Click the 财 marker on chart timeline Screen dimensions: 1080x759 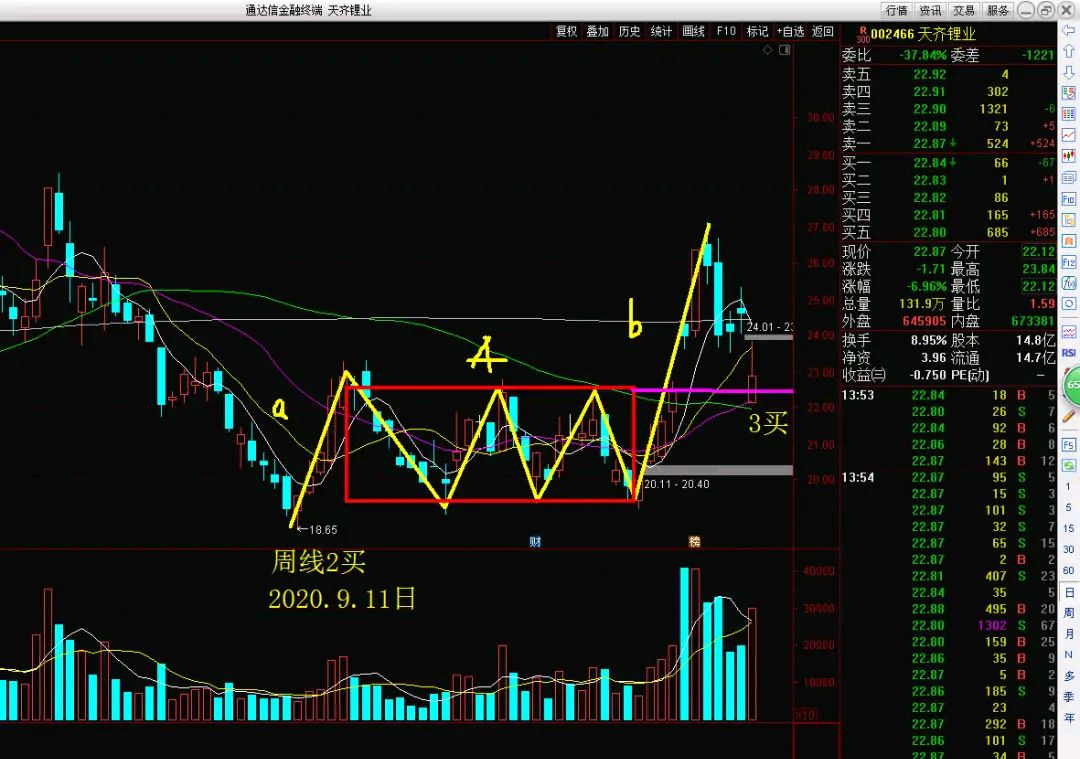tap(535, 542)
